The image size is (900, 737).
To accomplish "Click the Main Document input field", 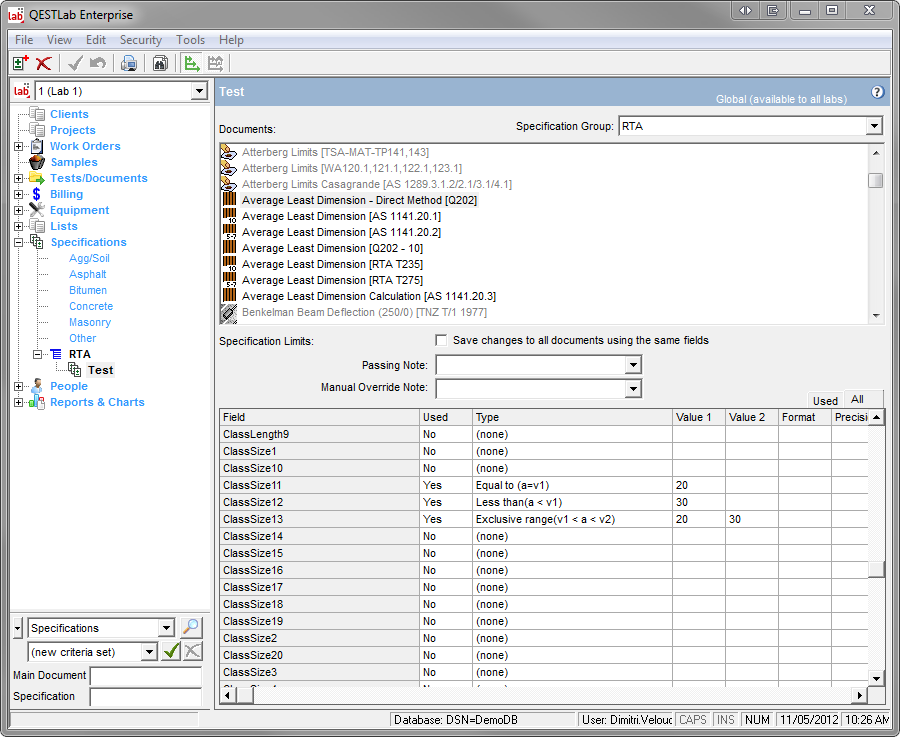I will (x=145, y=676).
